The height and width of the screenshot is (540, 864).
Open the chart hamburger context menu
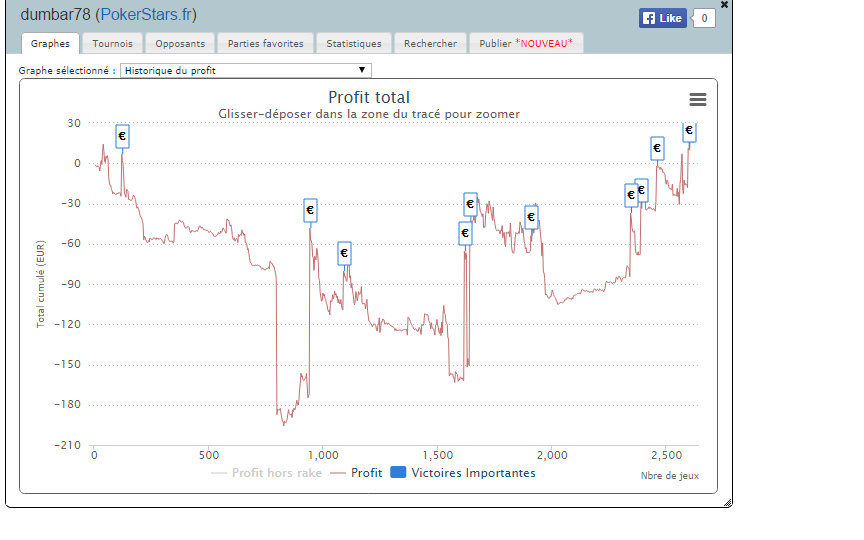[x=698, y=99]
